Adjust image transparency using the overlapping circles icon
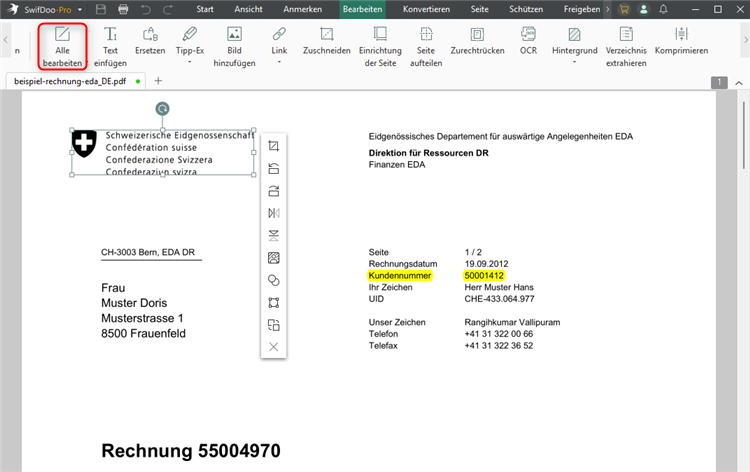 tap(274, 280)
